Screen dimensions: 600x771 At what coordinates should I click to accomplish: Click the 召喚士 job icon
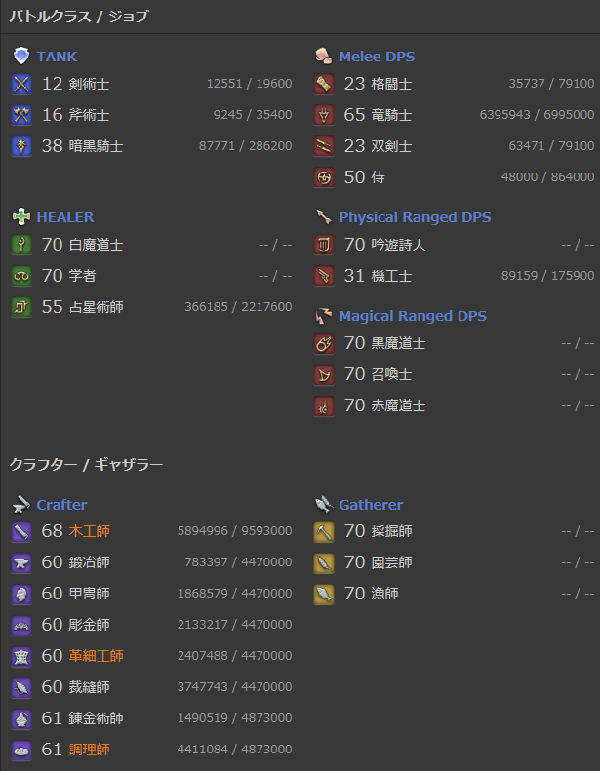[324, 374]
